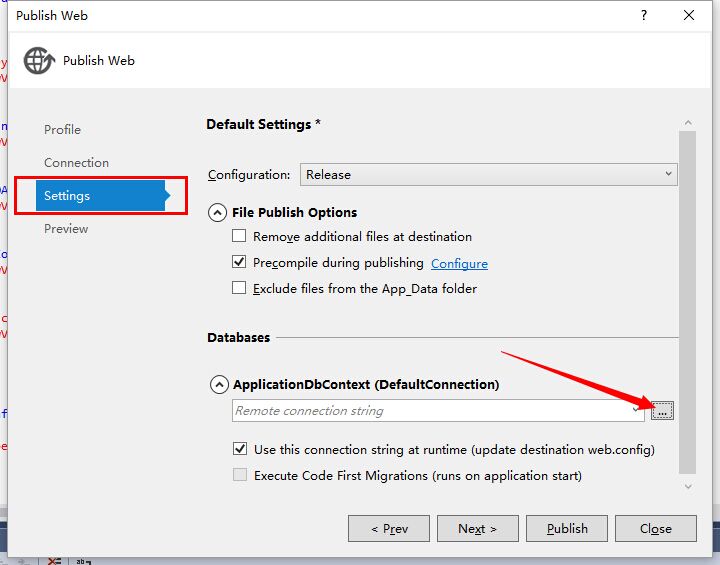
Task: Enable Remove additional files at destination
Action: pos(239,237)
